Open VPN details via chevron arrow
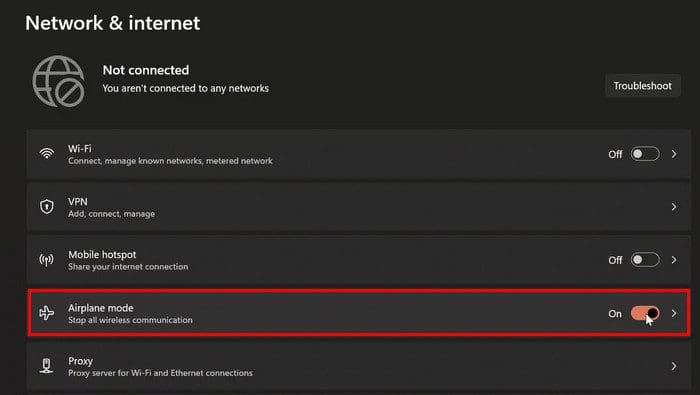 tap(674, 207)
